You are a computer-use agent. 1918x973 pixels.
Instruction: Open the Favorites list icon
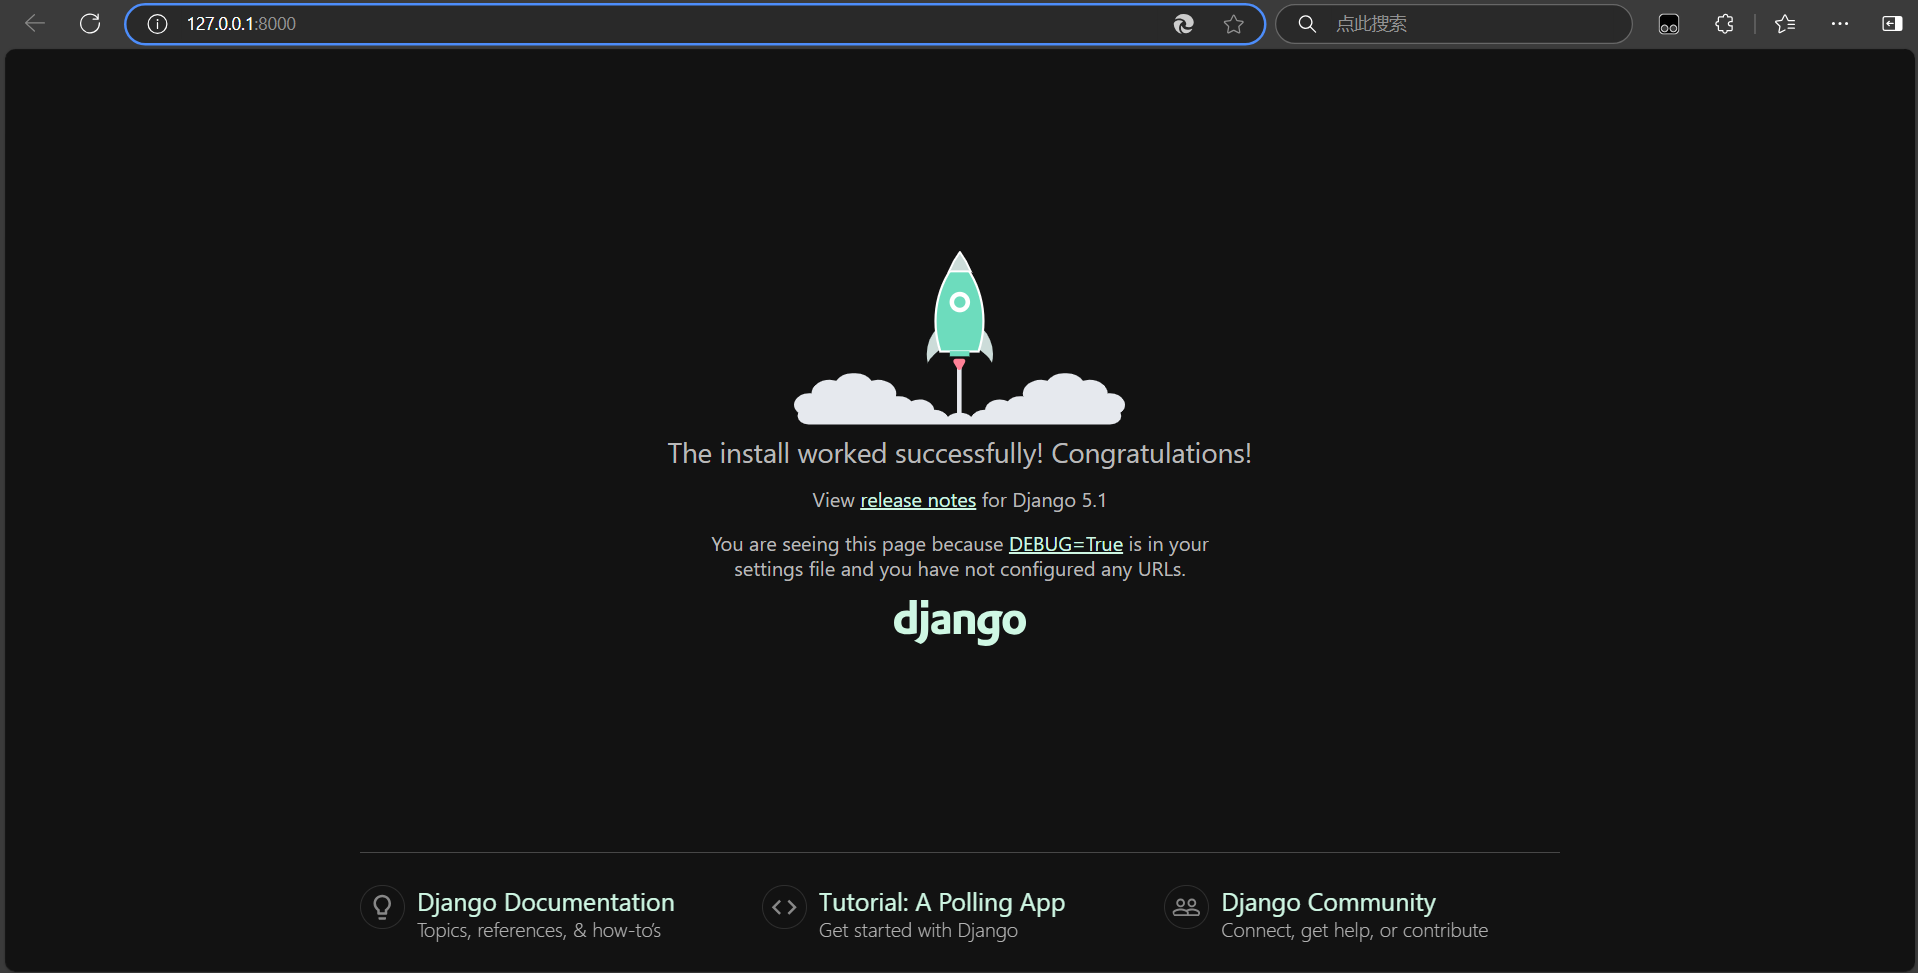1785,24
